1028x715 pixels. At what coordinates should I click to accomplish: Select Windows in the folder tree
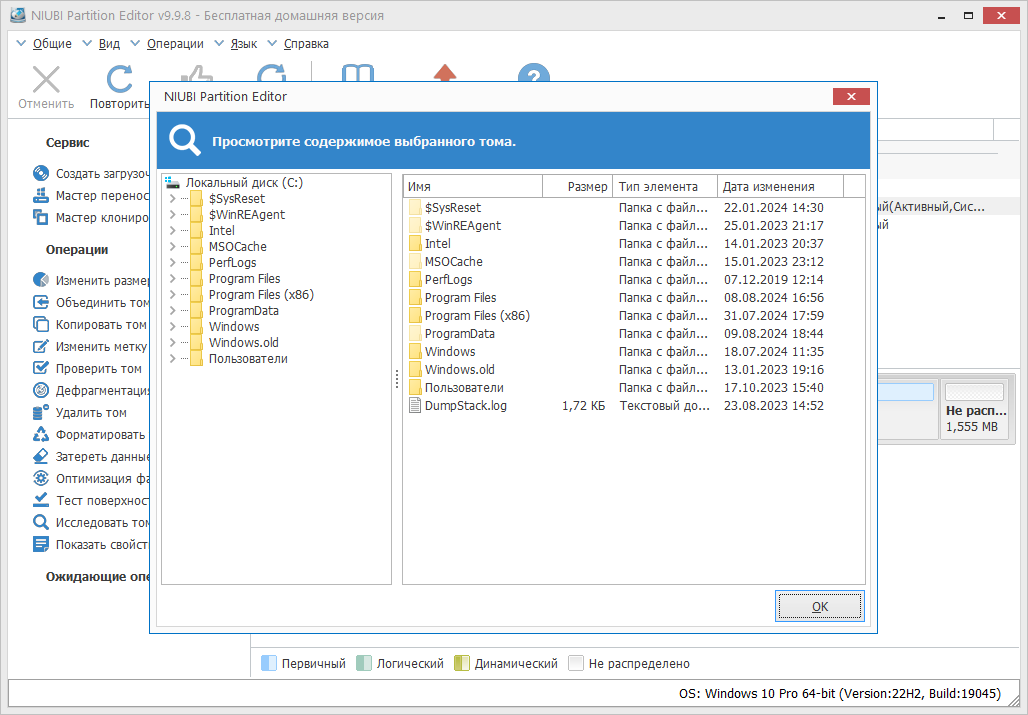(234, 326)
